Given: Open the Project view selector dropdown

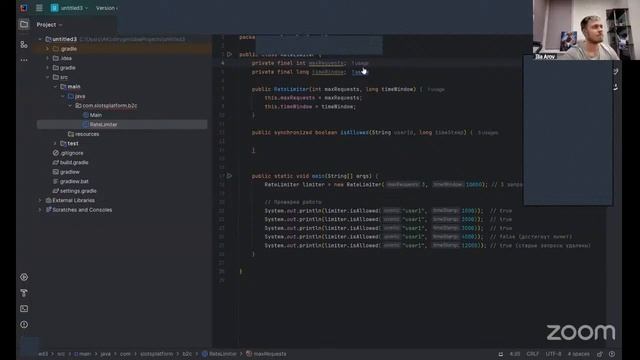Looking at the screenshot, I should pyautogui.click(x=49, y=25).
